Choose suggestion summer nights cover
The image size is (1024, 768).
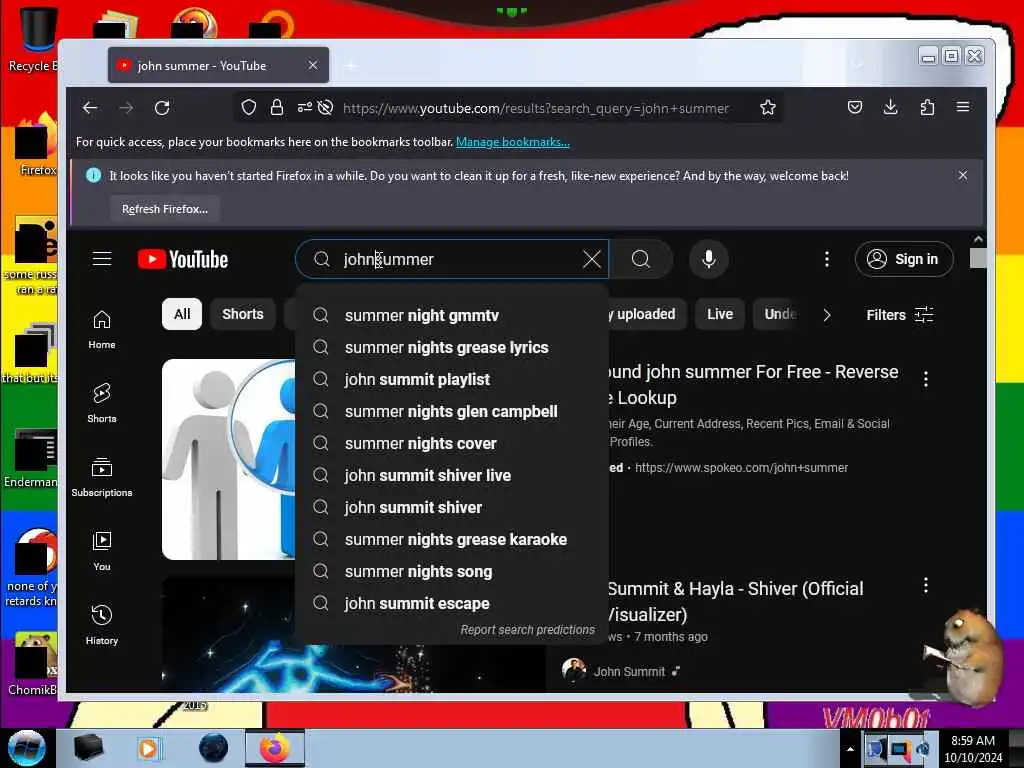pos(452,443)
